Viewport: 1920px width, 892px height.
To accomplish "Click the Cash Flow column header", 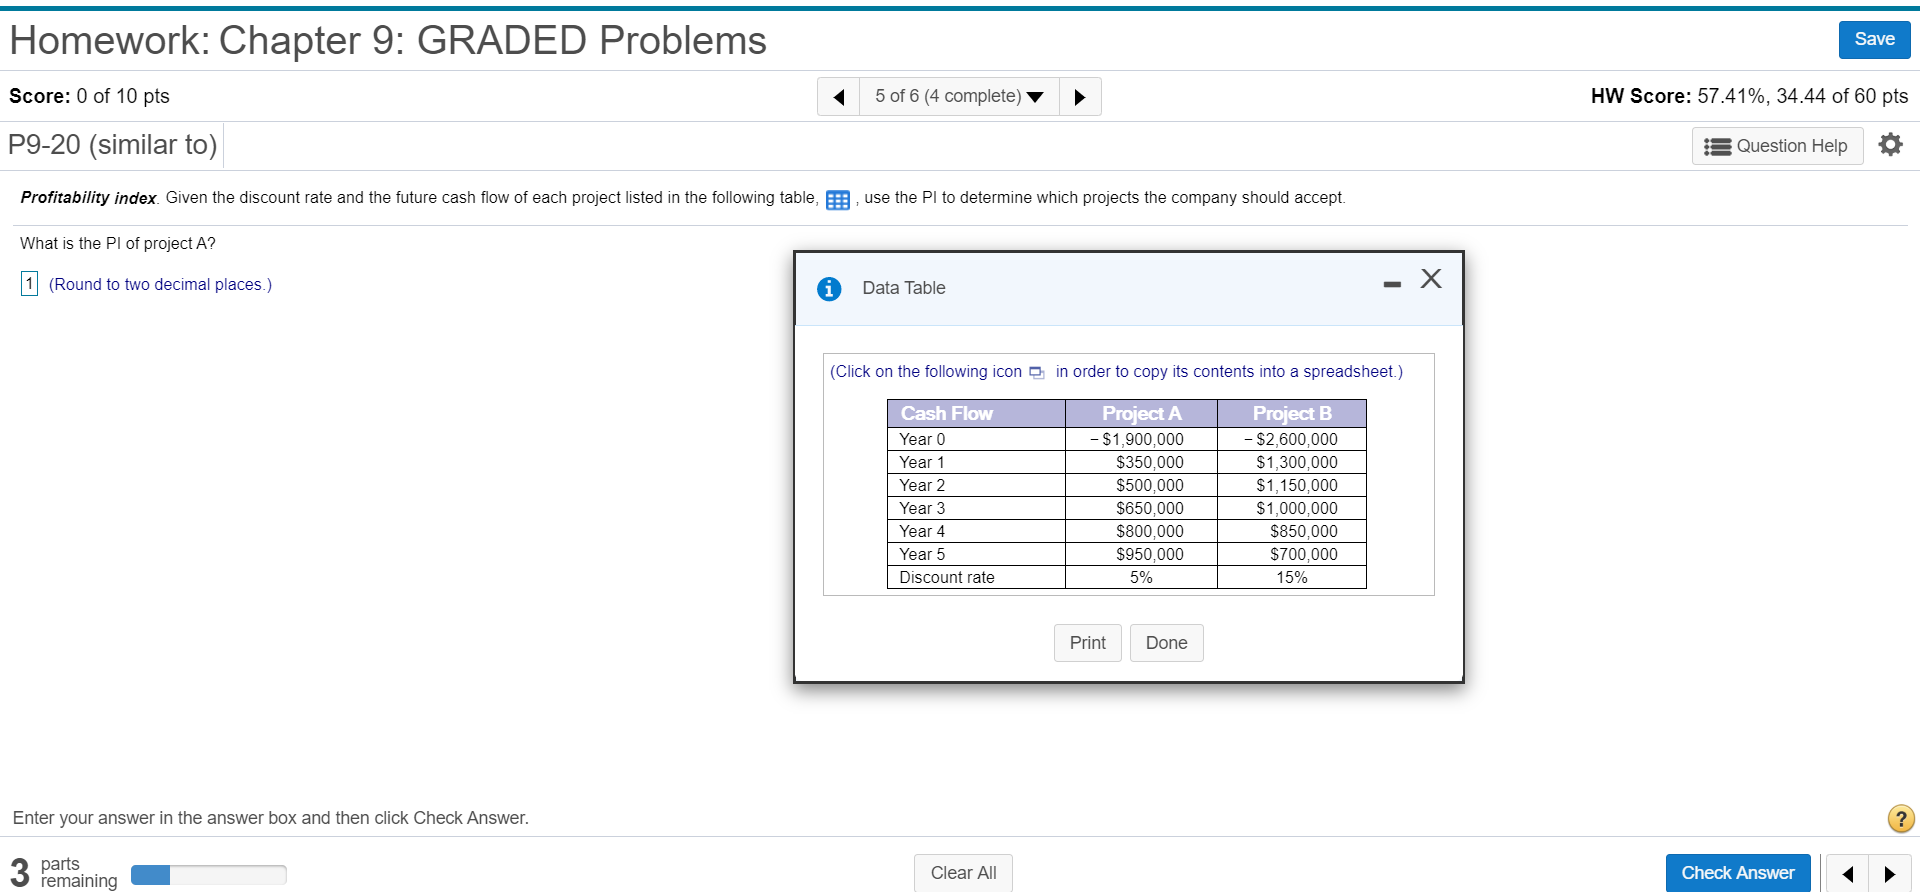I will (976, 413).
